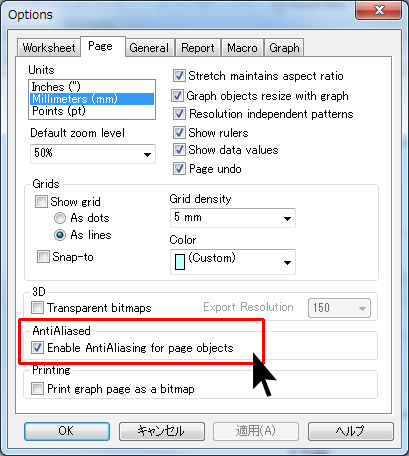The image size is (409, 456).
Task: Click the light cyan grid color swatch
Action: [x=180, y=262]
